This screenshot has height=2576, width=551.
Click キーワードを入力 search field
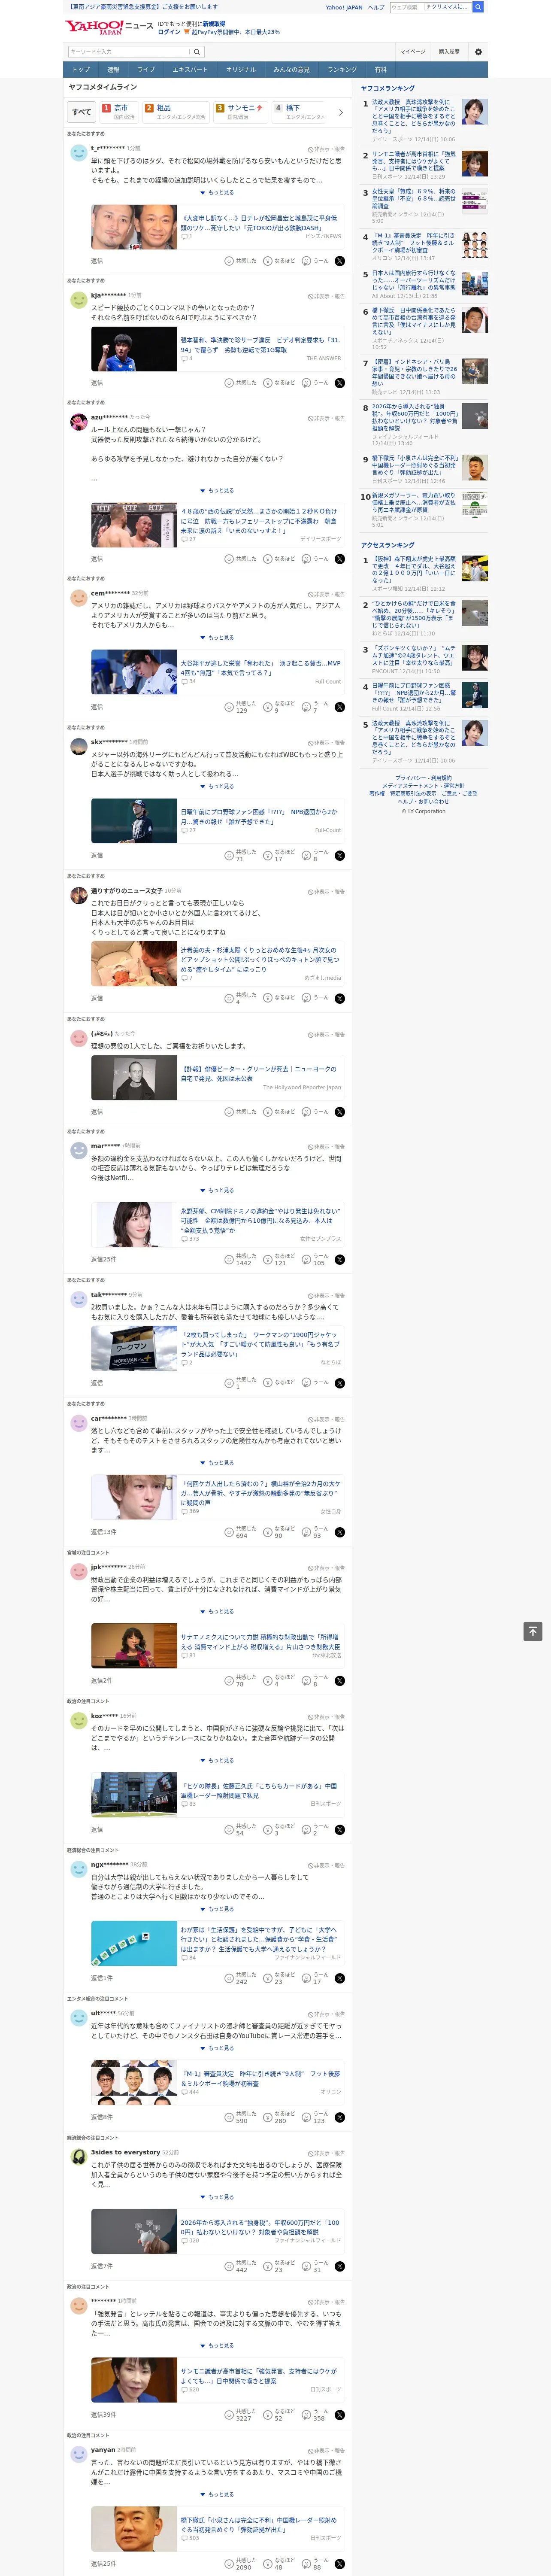tap(129, 52)
